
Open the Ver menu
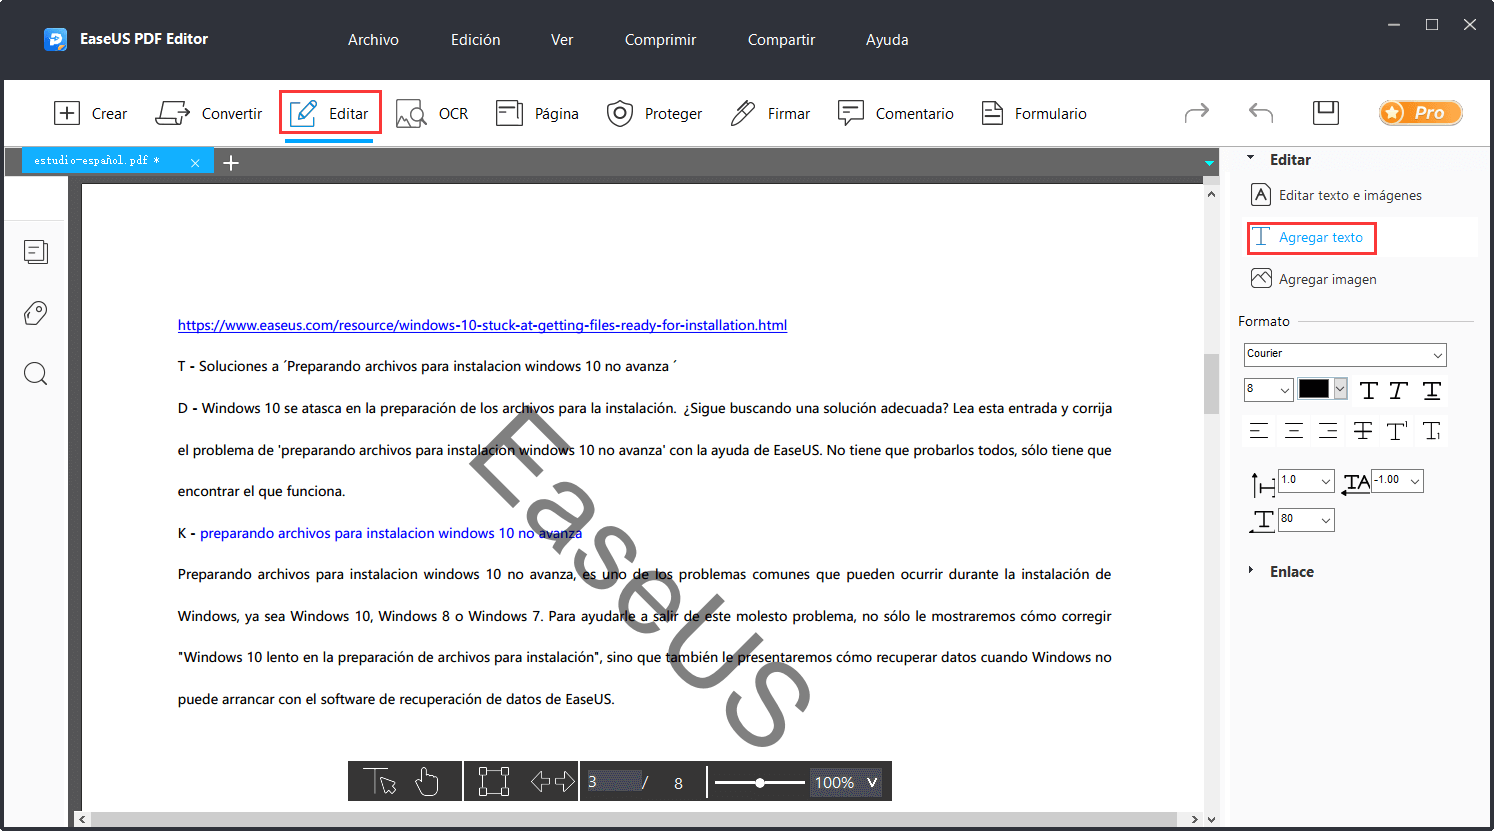[562, 40]
